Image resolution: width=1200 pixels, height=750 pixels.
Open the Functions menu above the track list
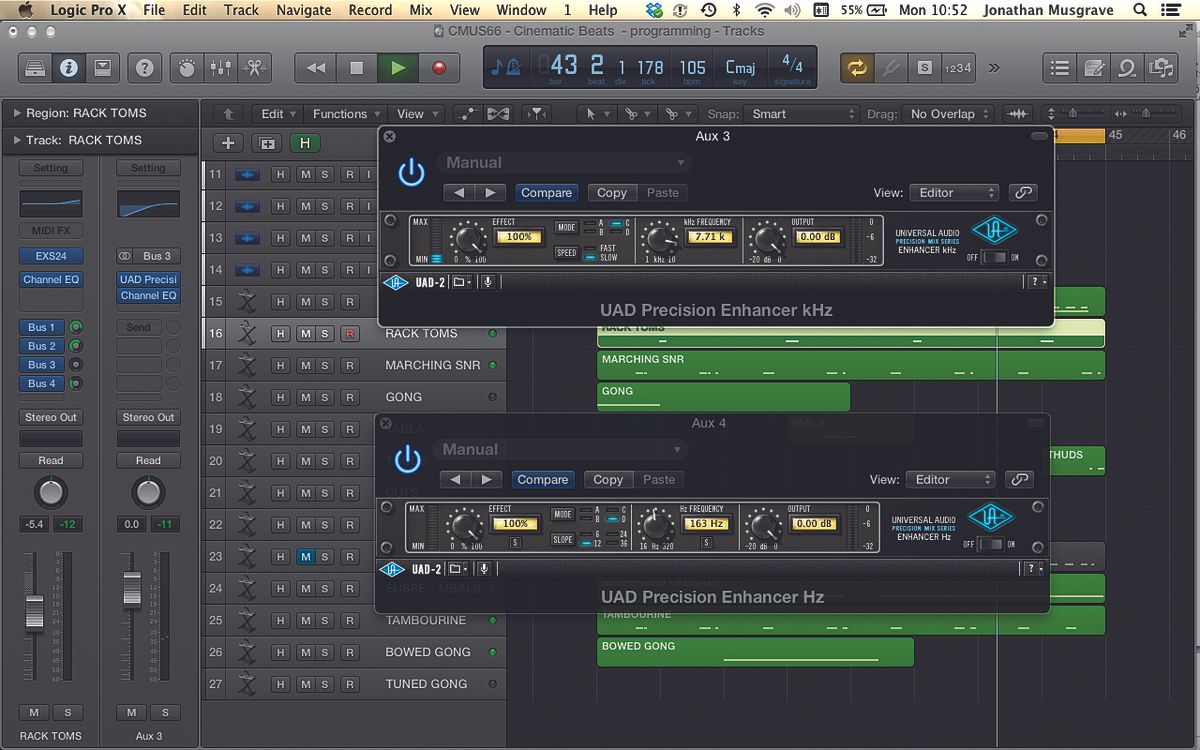[x=344, y=113]
